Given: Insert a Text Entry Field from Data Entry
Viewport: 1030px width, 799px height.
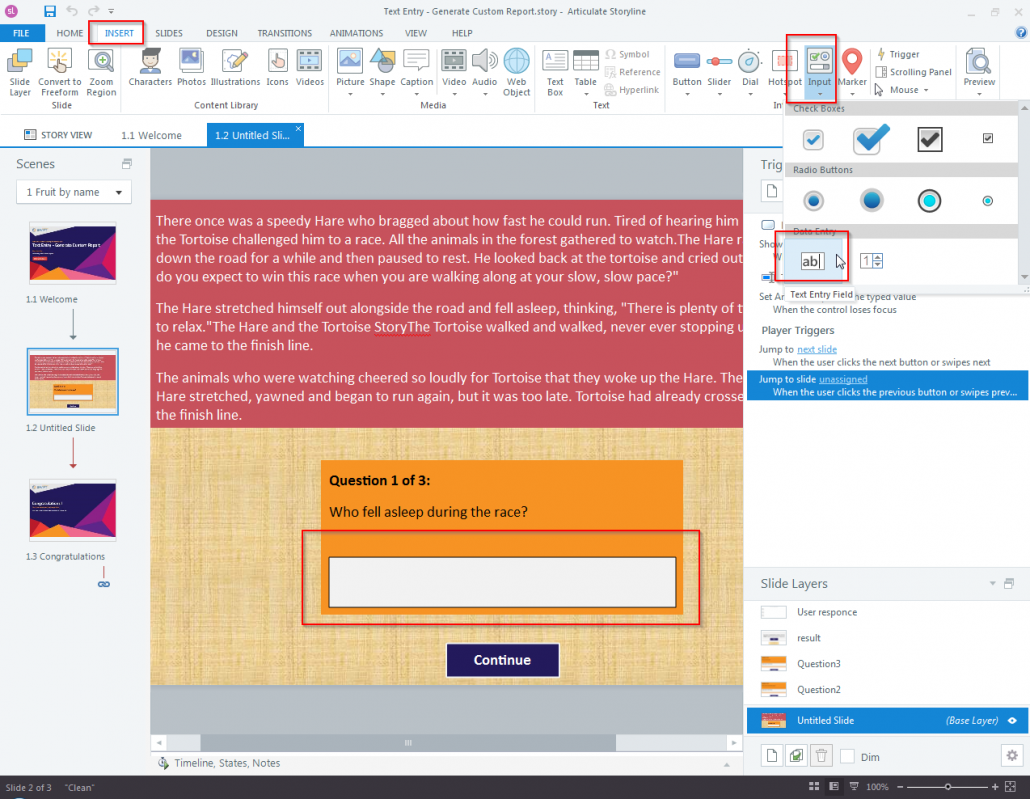Looking at the screenshot, I should [812, 261].
